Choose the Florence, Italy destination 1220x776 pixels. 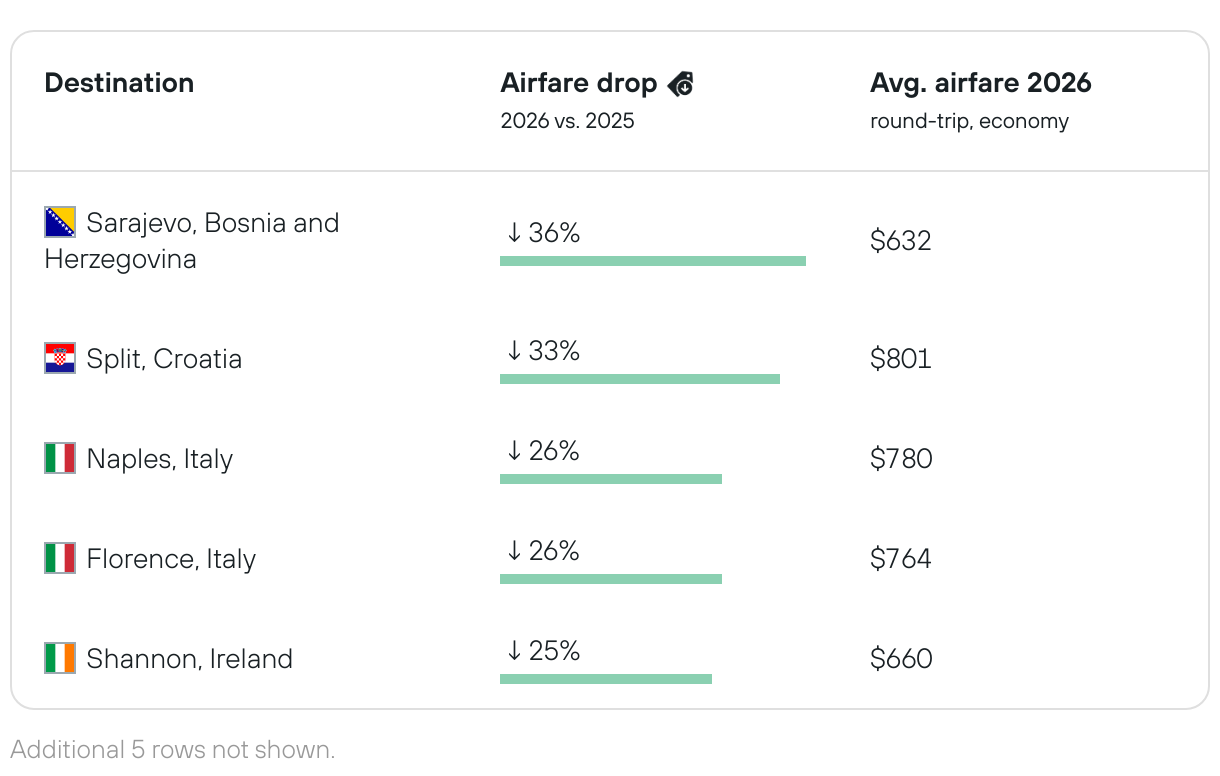click(171, 559)
